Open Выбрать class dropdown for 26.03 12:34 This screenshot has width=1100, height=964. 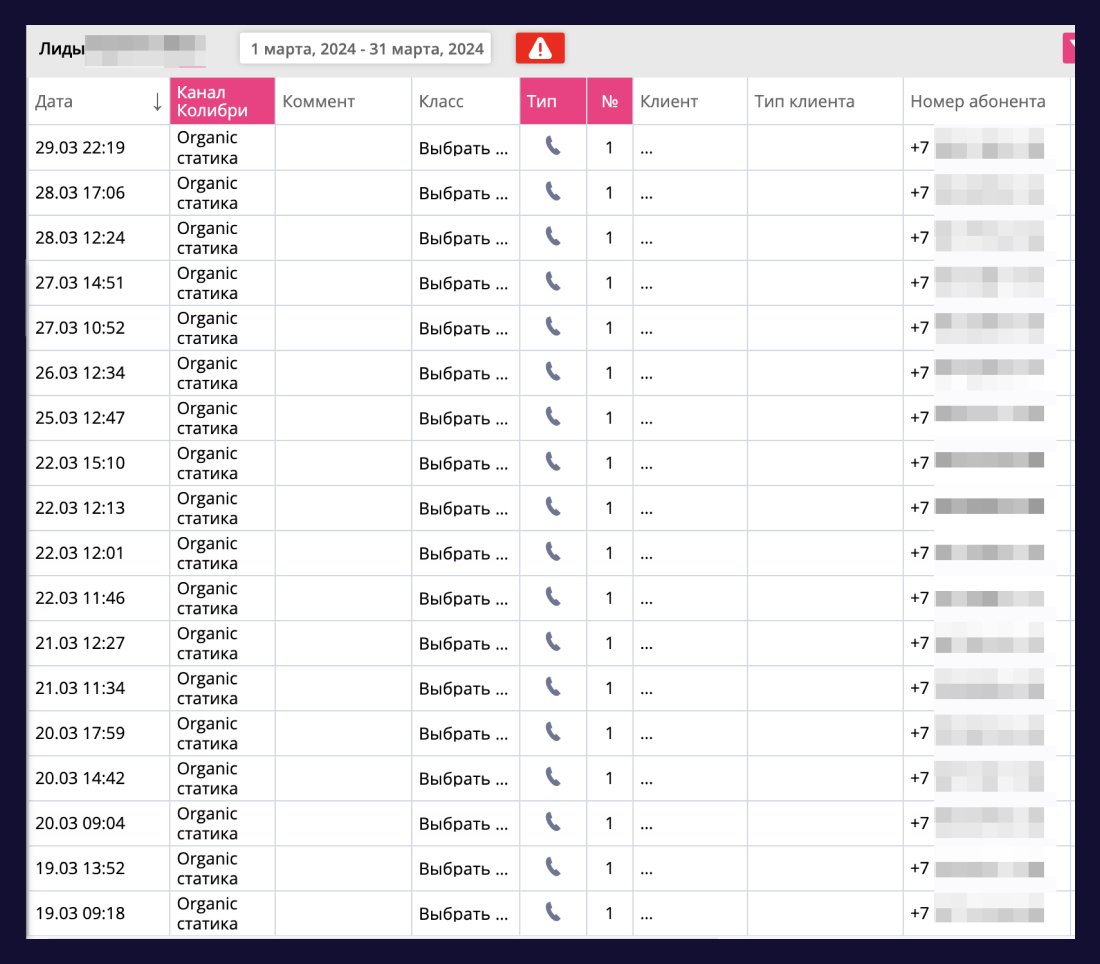coord(463,373)
